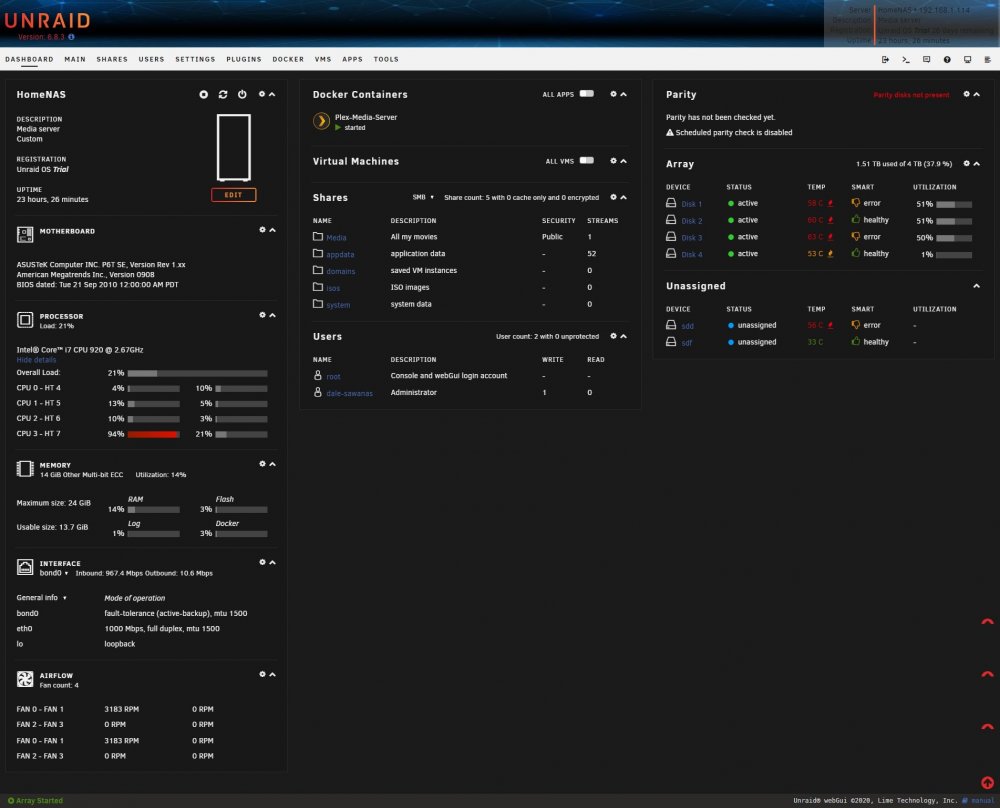Open the Memory section settings gear
The height and width of the screenshot is (808, 1000).
(x=262, y=464)
